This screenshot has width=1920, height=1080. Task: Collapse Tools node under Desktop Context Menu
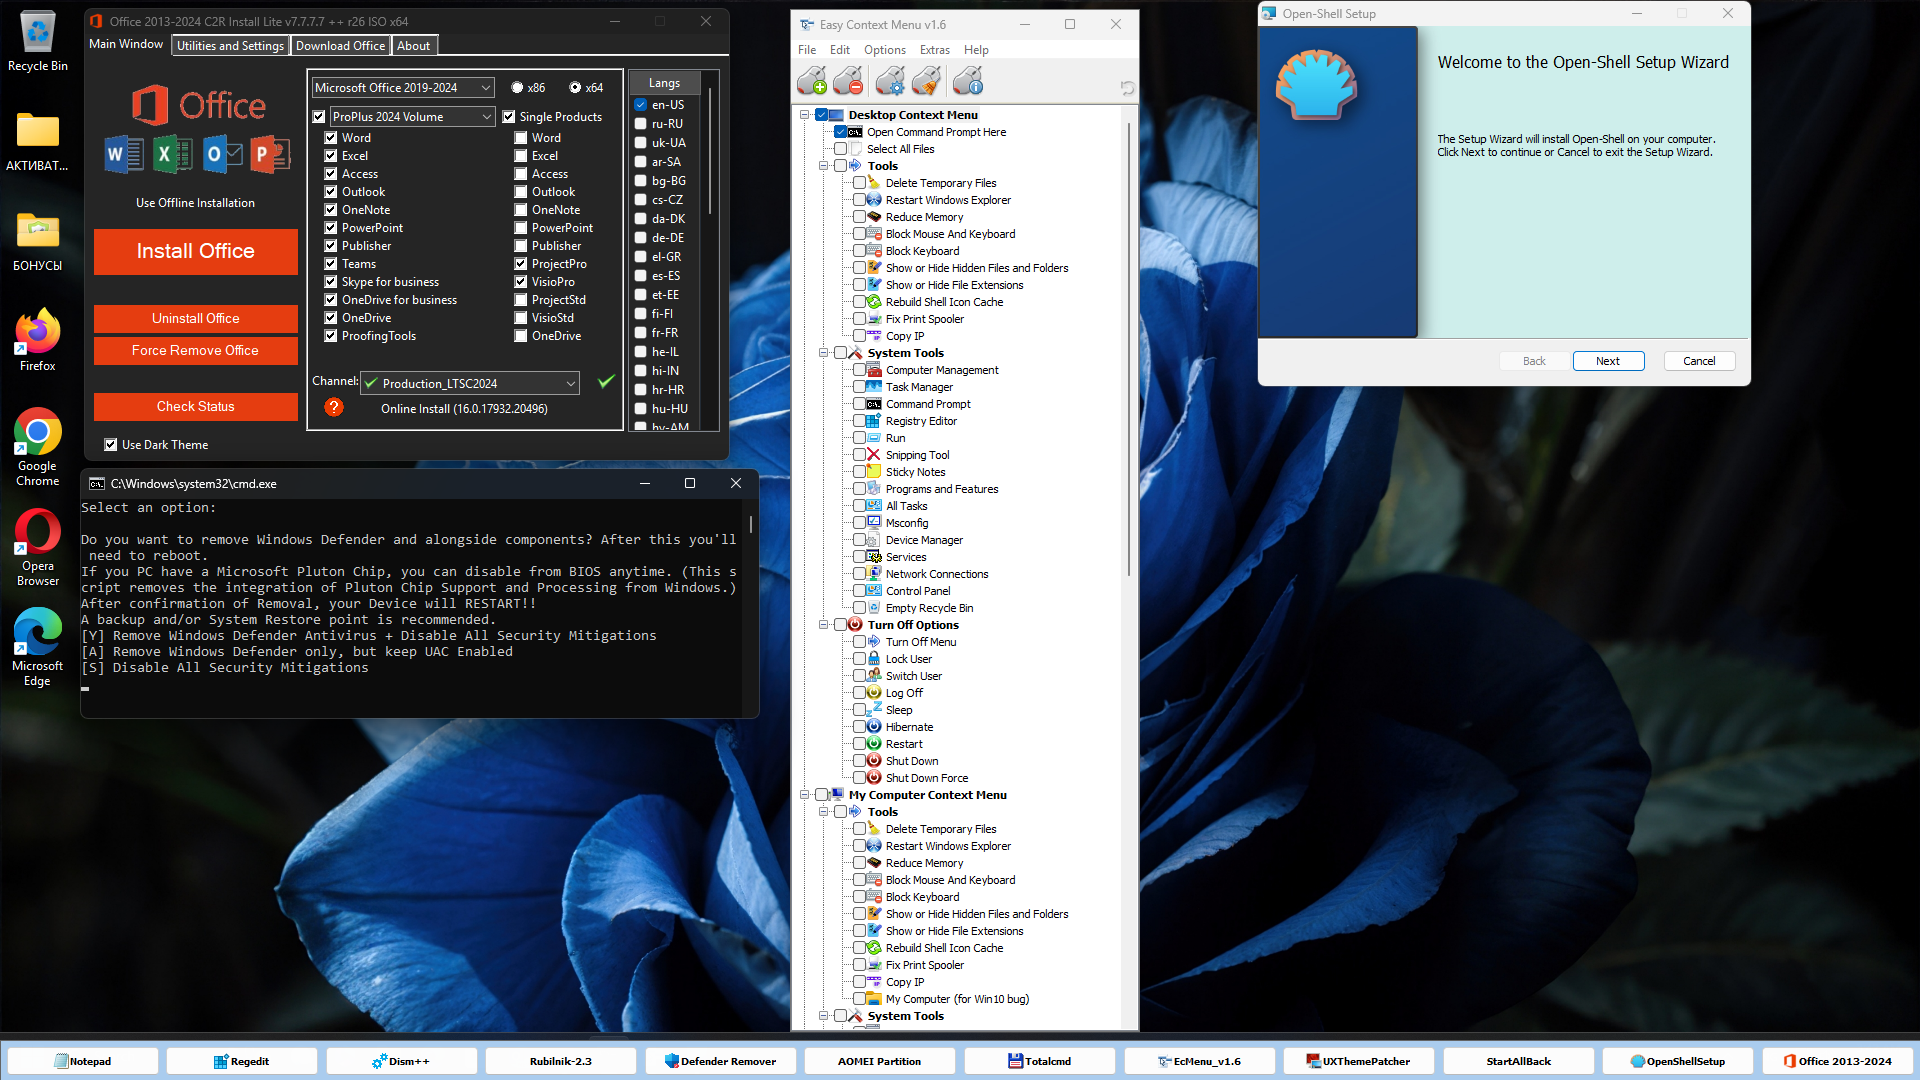pos(823,166)
